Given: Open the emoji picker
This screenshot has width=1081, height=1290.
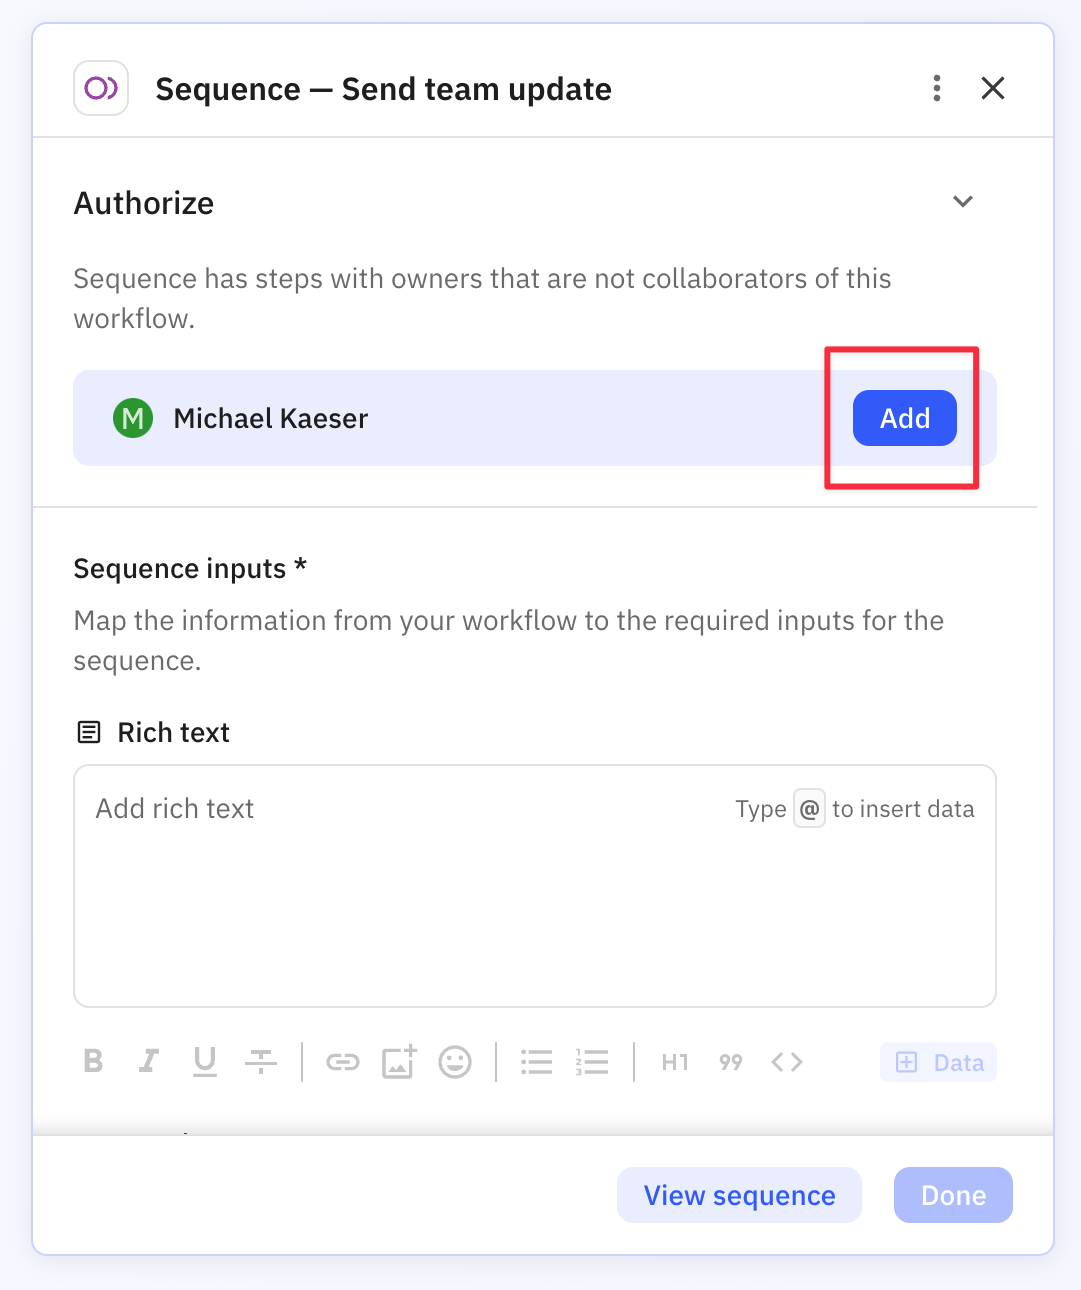Looking at the screenshot, I should pos(455,1062).
